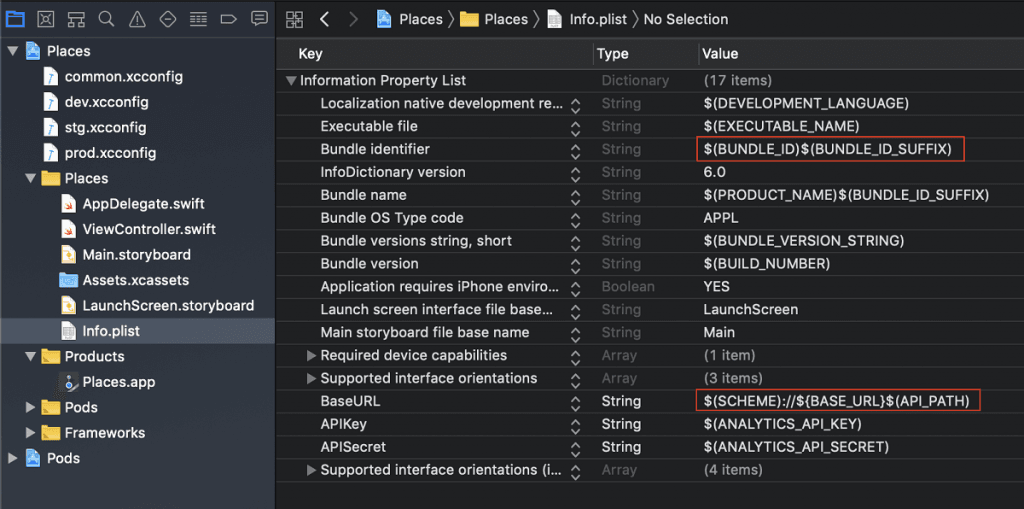Click the $(SCHEME)://${BASE_URL}$(API_PATH) value
Image resolution: width=1024 pixels, height=509 pixels.
[x=837, y=401]
